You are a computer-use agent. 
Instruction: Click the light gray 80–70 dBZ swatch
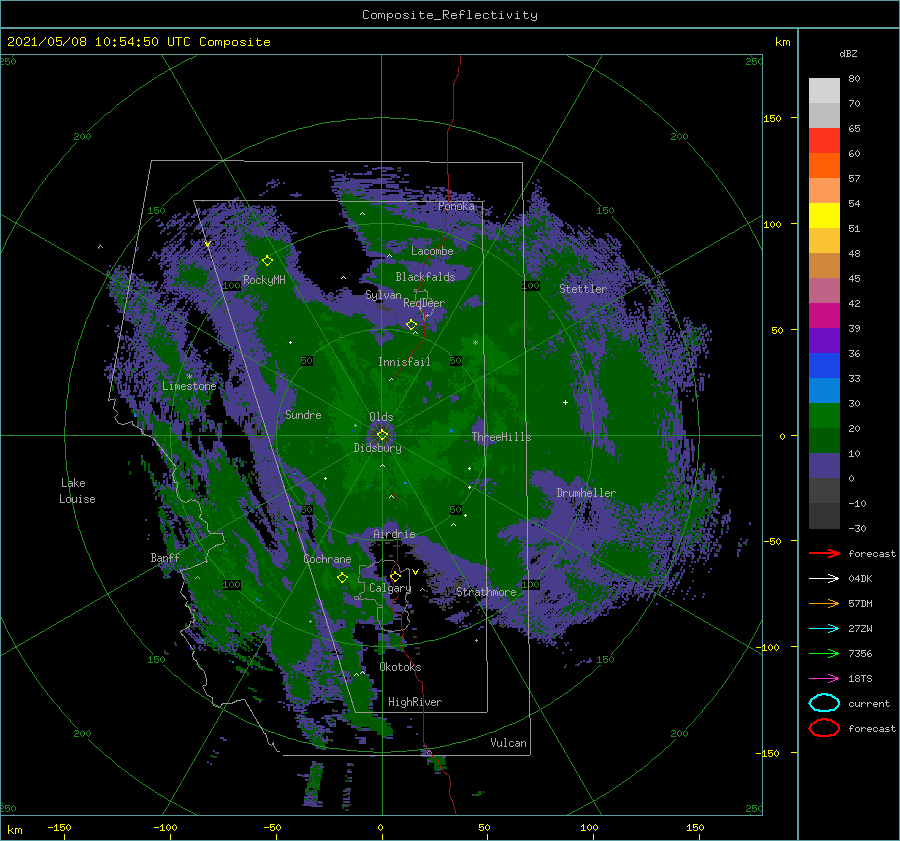tap(824, 91)
